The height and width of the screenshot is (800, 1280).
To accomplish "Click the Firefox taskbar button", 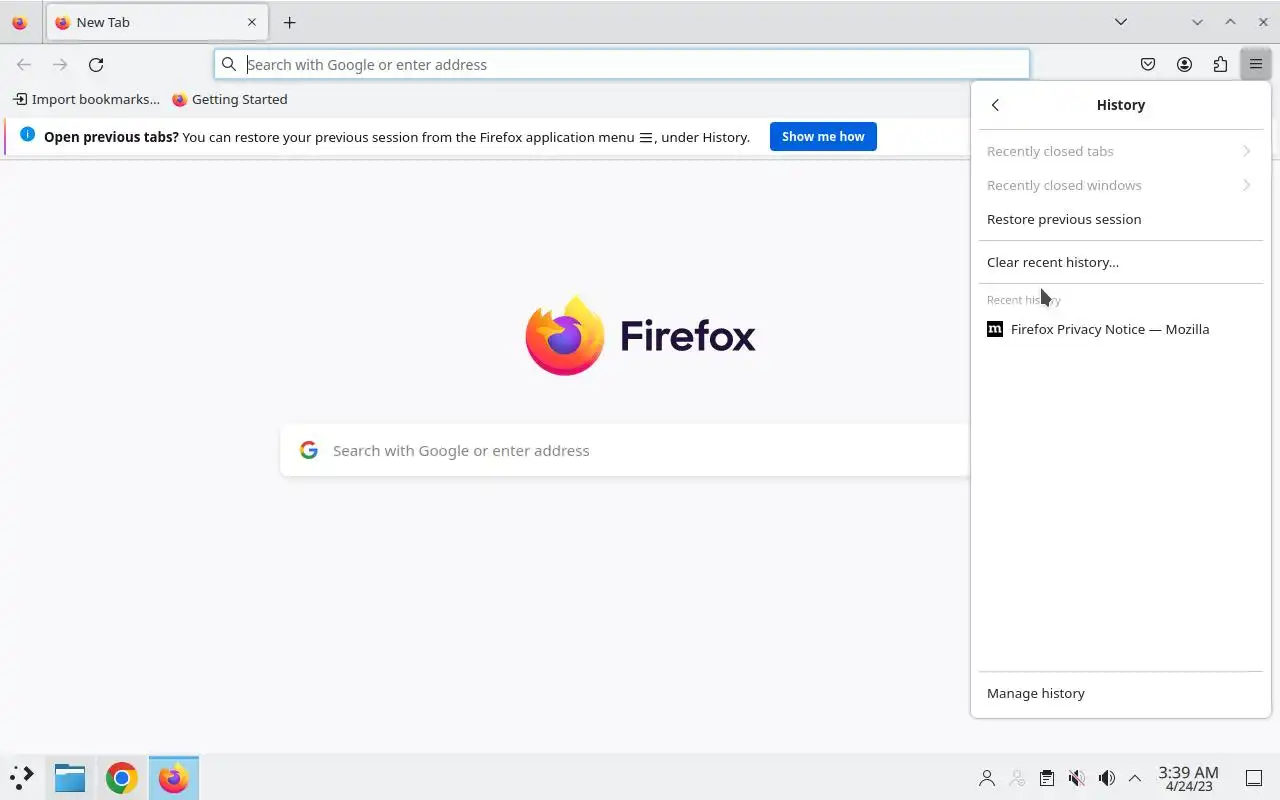I will 174,777.
